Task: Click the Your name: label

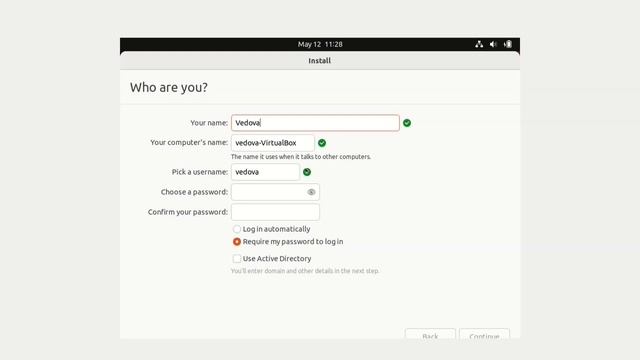Action: click(x=209, y=123)
